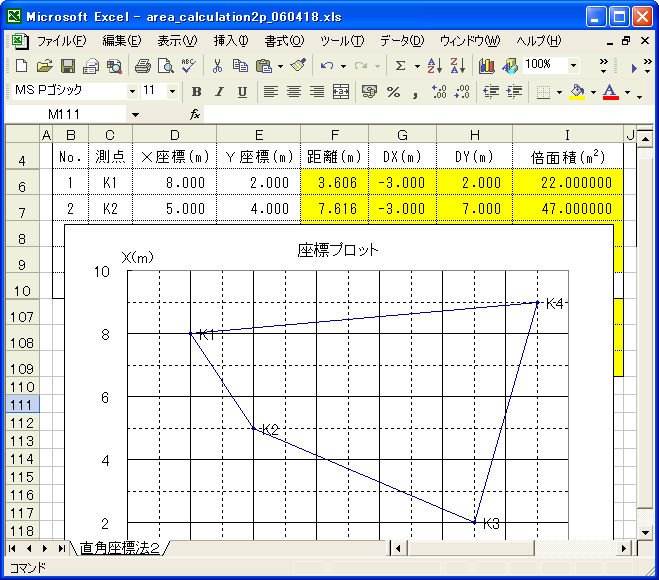
Task: Open the ファイル(F) menu
Action: 61,41
